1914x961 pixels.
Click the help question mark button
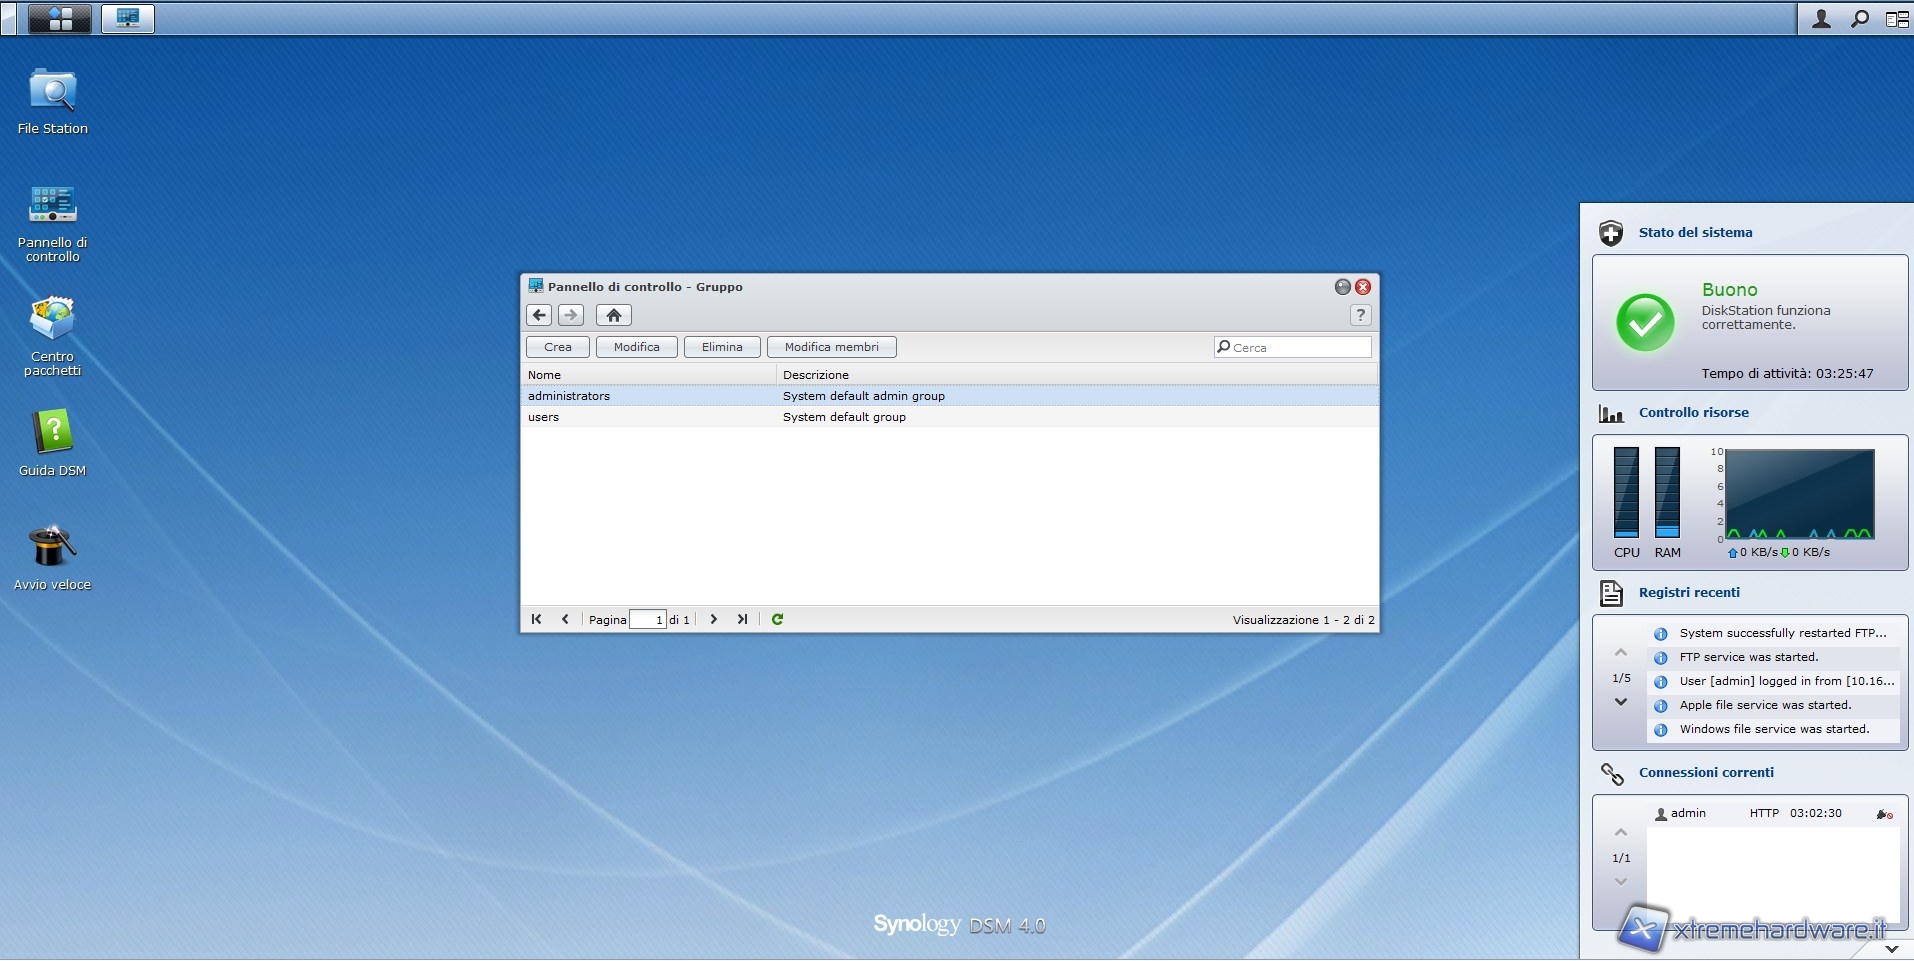1360,315
